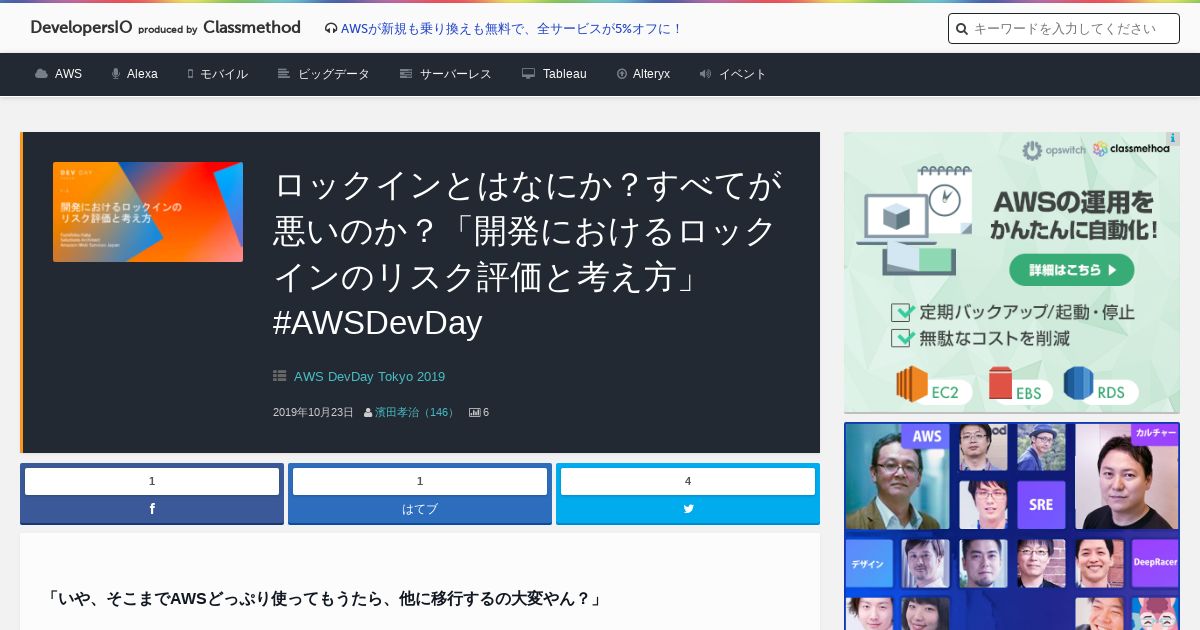Open the AWS menu item
The height and width of the screenshot is (630, 1200).
pos(68,74)
